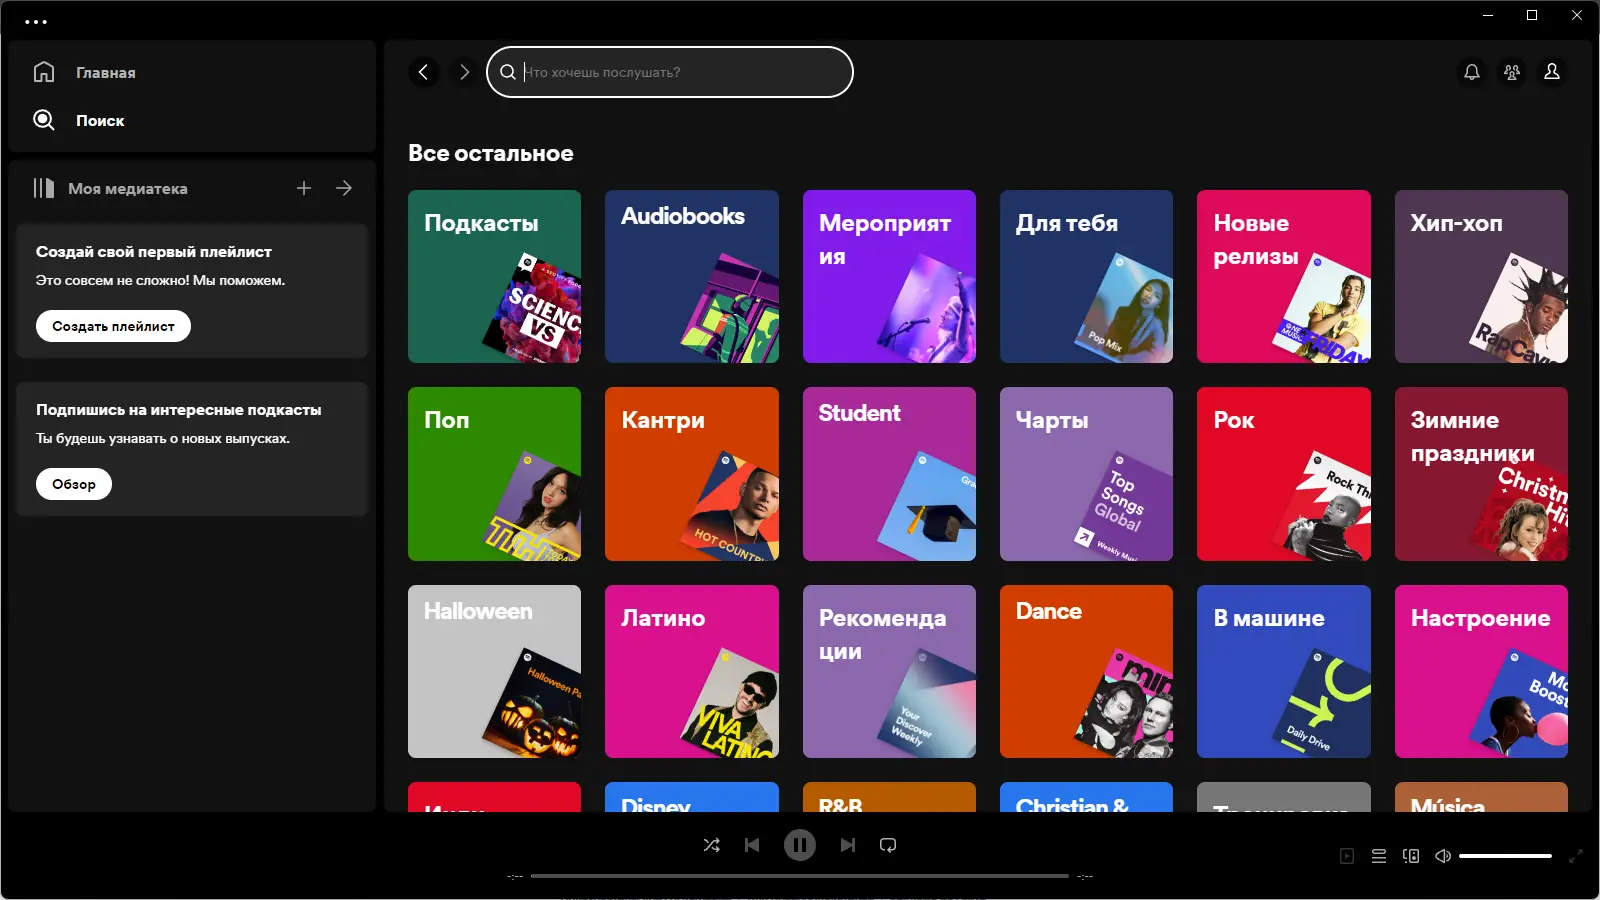1600x900 pixels.
Task: Adjust the volume slider
Action: [1505, 856]
